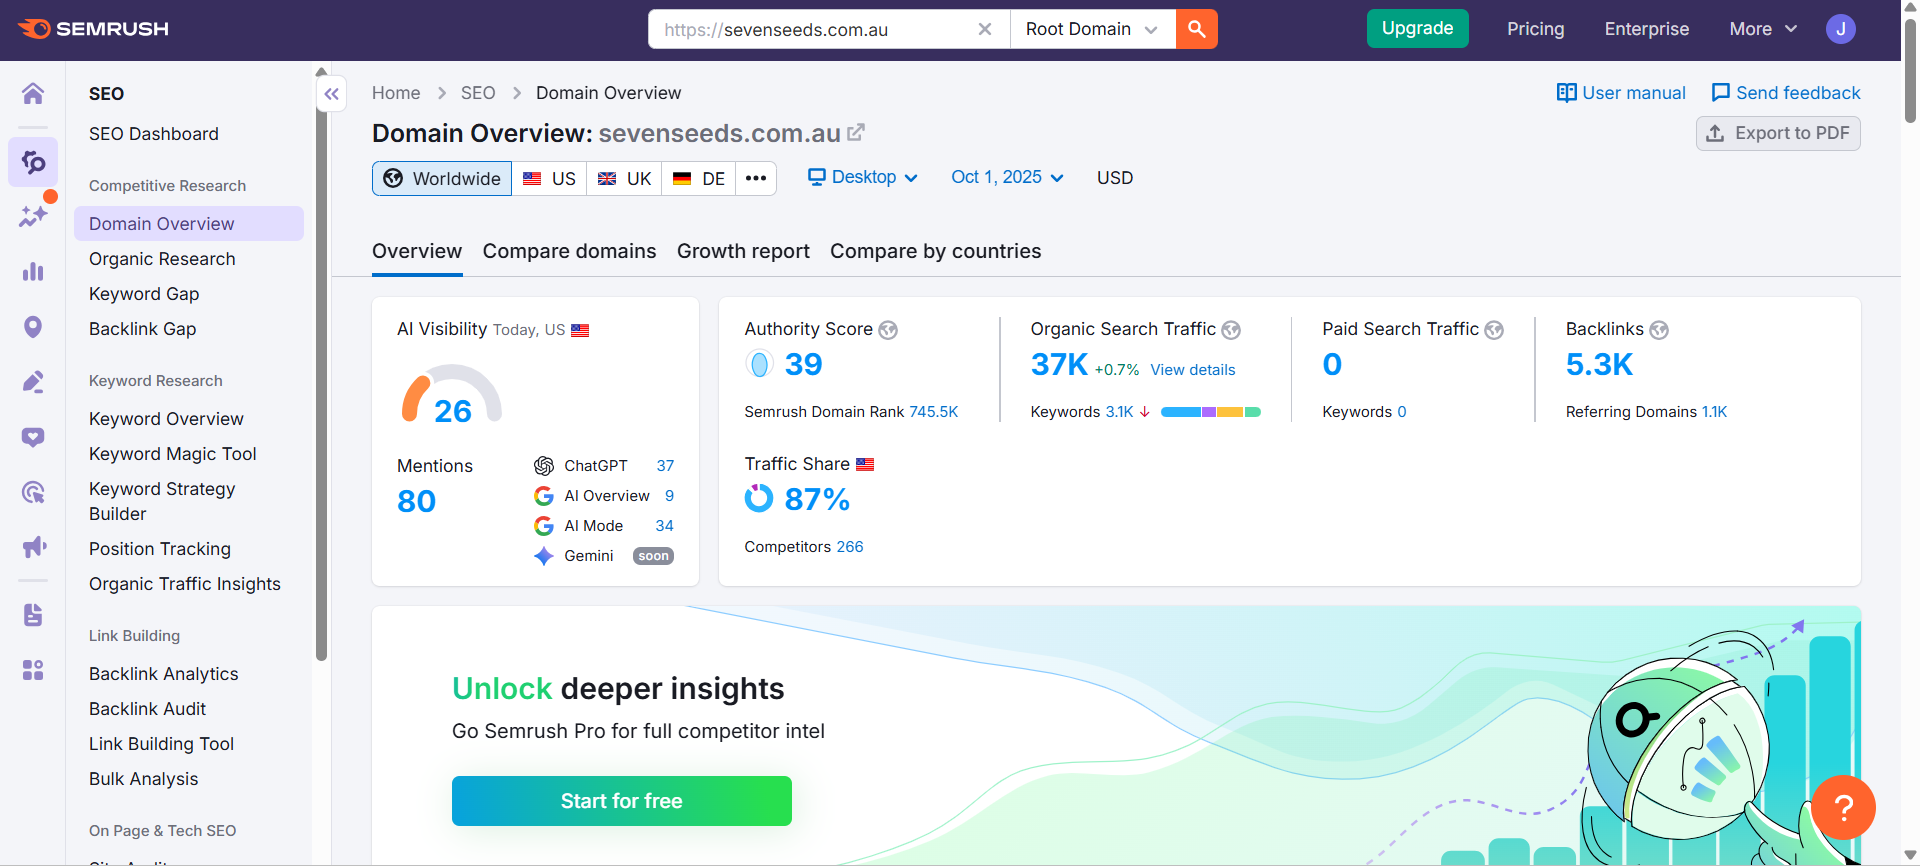Click the Export to PDF button
The image size is (1920, 866).
[1777, 133]
